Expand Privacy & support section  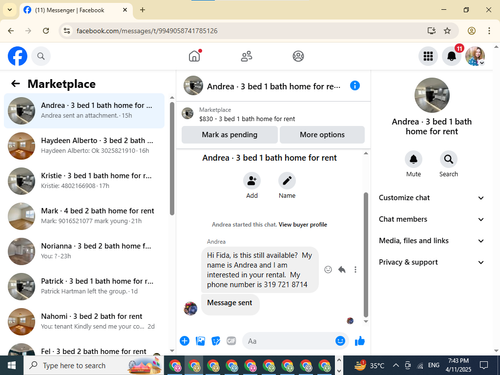pyautogui.click(x=431, y=262)
